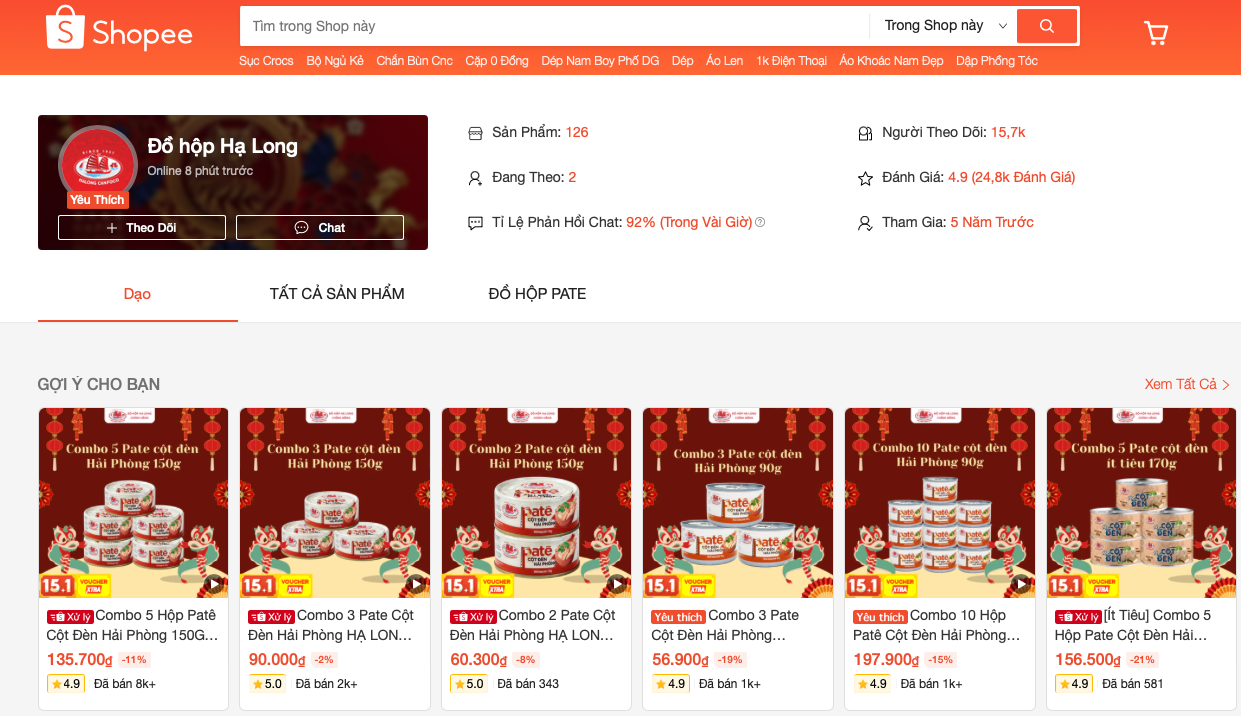1241x716 pixels.
Task: Select the Dạo tab
Action: [137, 294]
